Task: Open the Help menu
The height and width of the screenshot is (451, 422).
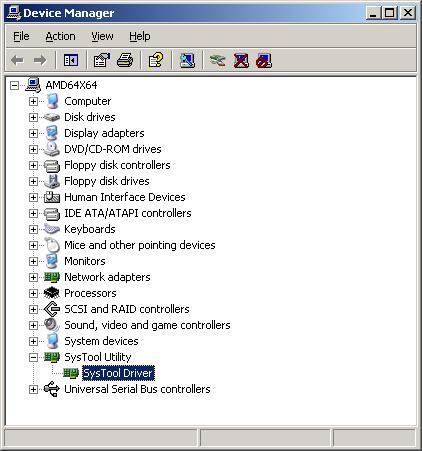Action: pyautogui.click(x=140, y=36)
